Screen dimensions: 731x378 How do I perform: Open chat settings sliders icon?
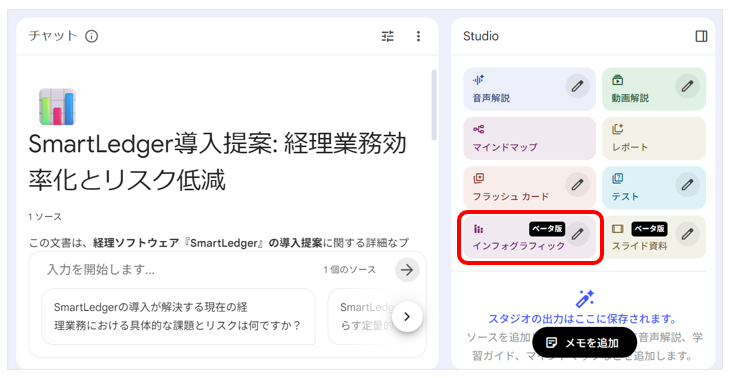click(387, 36)
